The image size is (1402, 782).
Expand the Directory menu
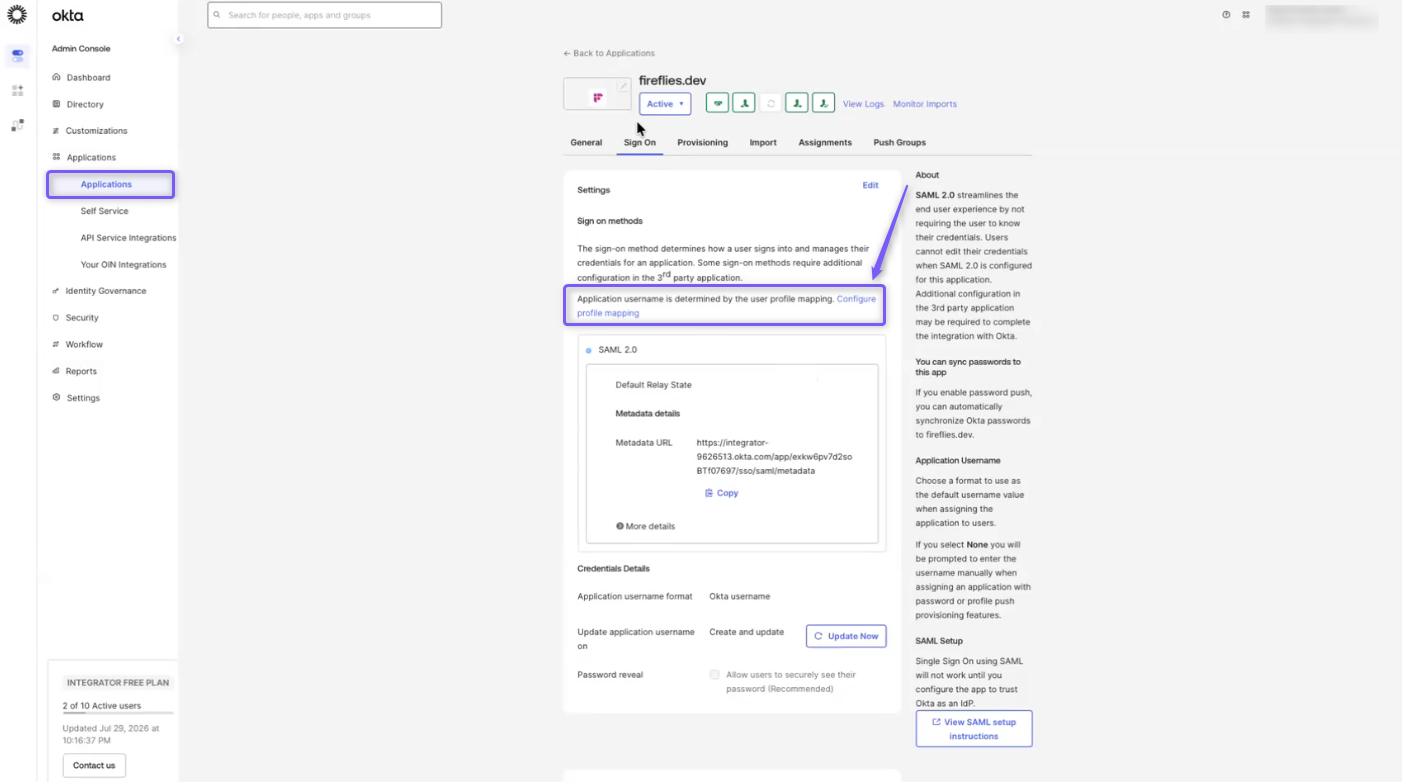click(x=85, y=104)
